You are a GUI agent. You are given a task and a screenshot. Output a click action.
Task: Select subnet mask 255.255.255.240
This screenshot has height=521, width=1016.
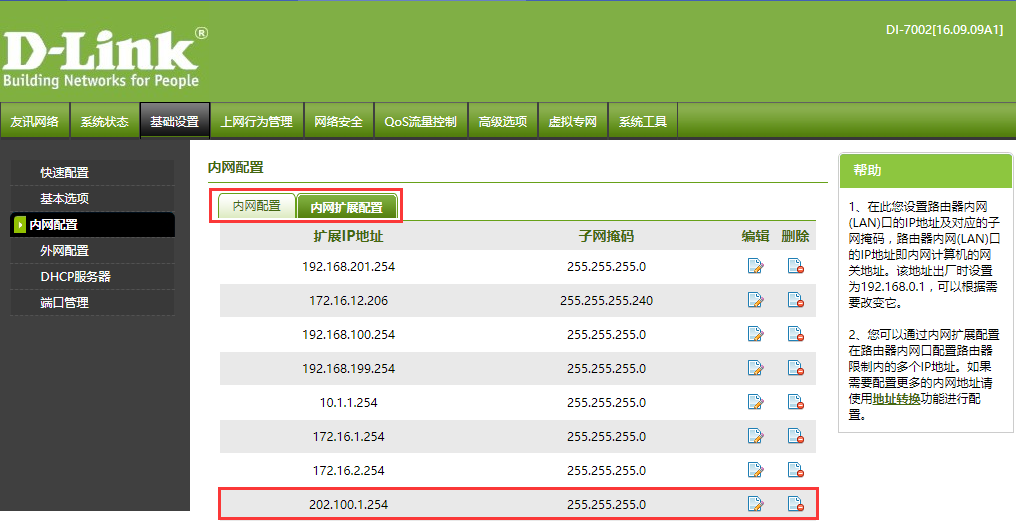pos(606,300)
